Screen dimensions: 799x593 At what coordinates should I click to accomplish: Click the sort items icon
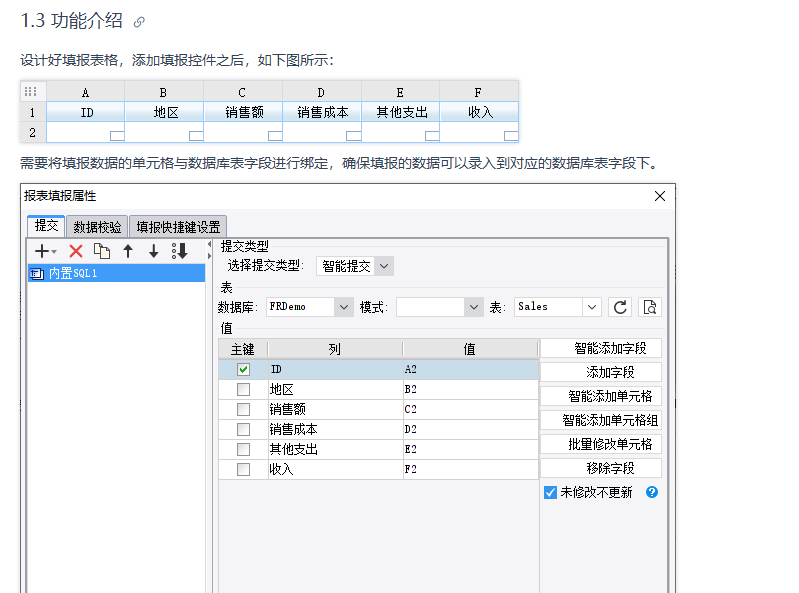179,251
